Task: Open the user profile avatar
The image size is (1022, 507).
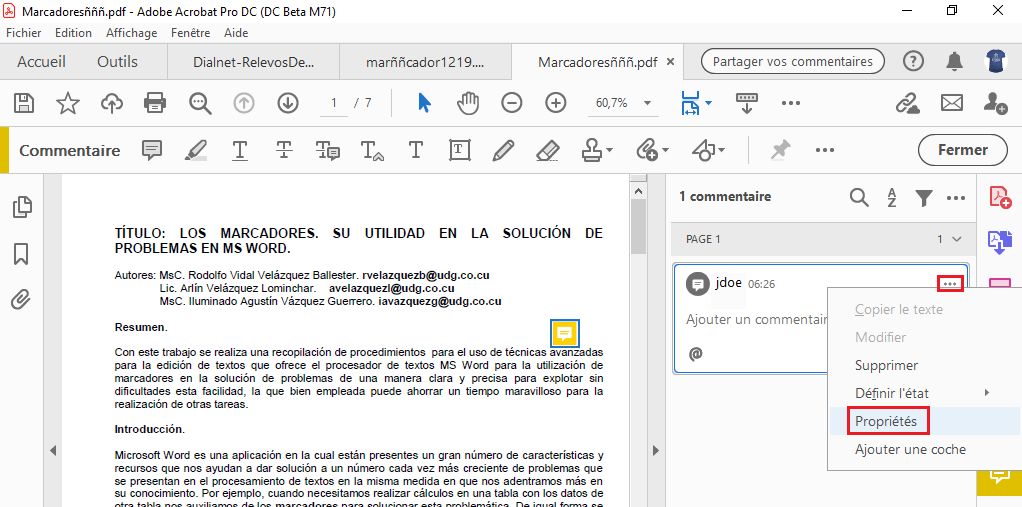Action: point(995,61)
